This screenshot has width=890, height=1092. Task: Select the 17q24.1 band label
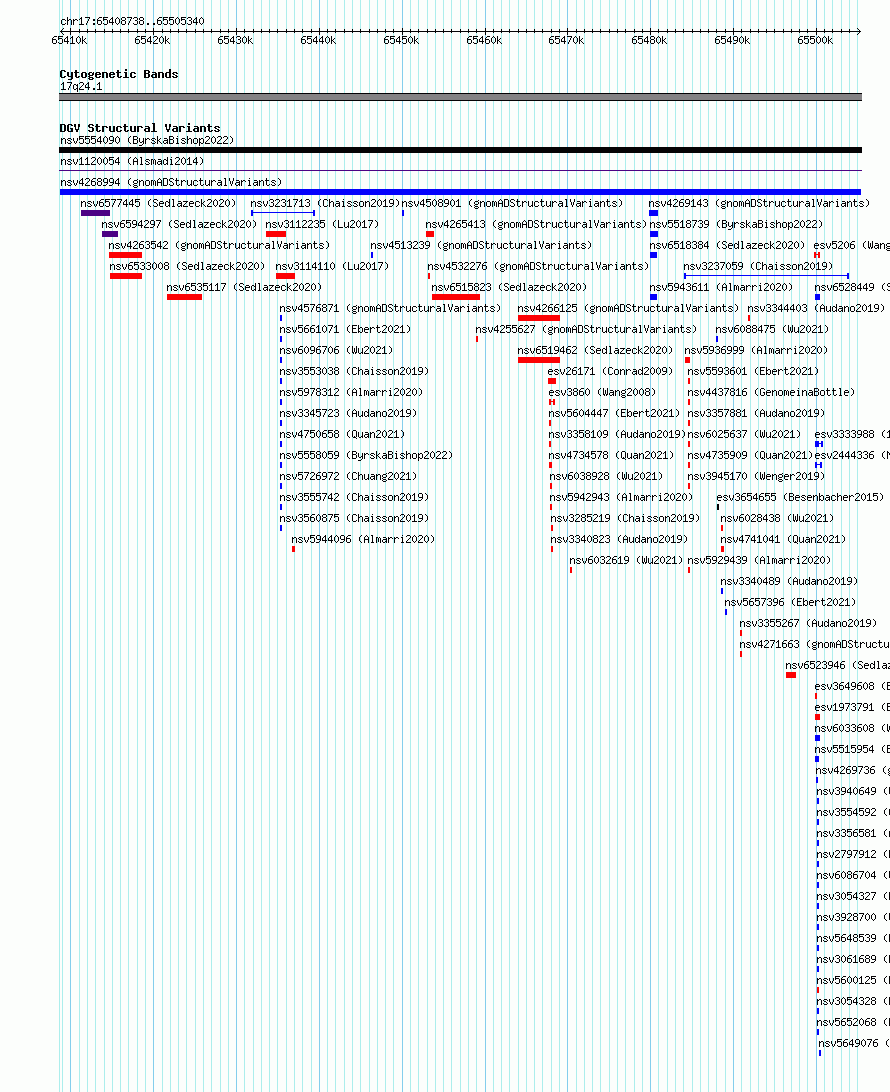click(81, 86)
